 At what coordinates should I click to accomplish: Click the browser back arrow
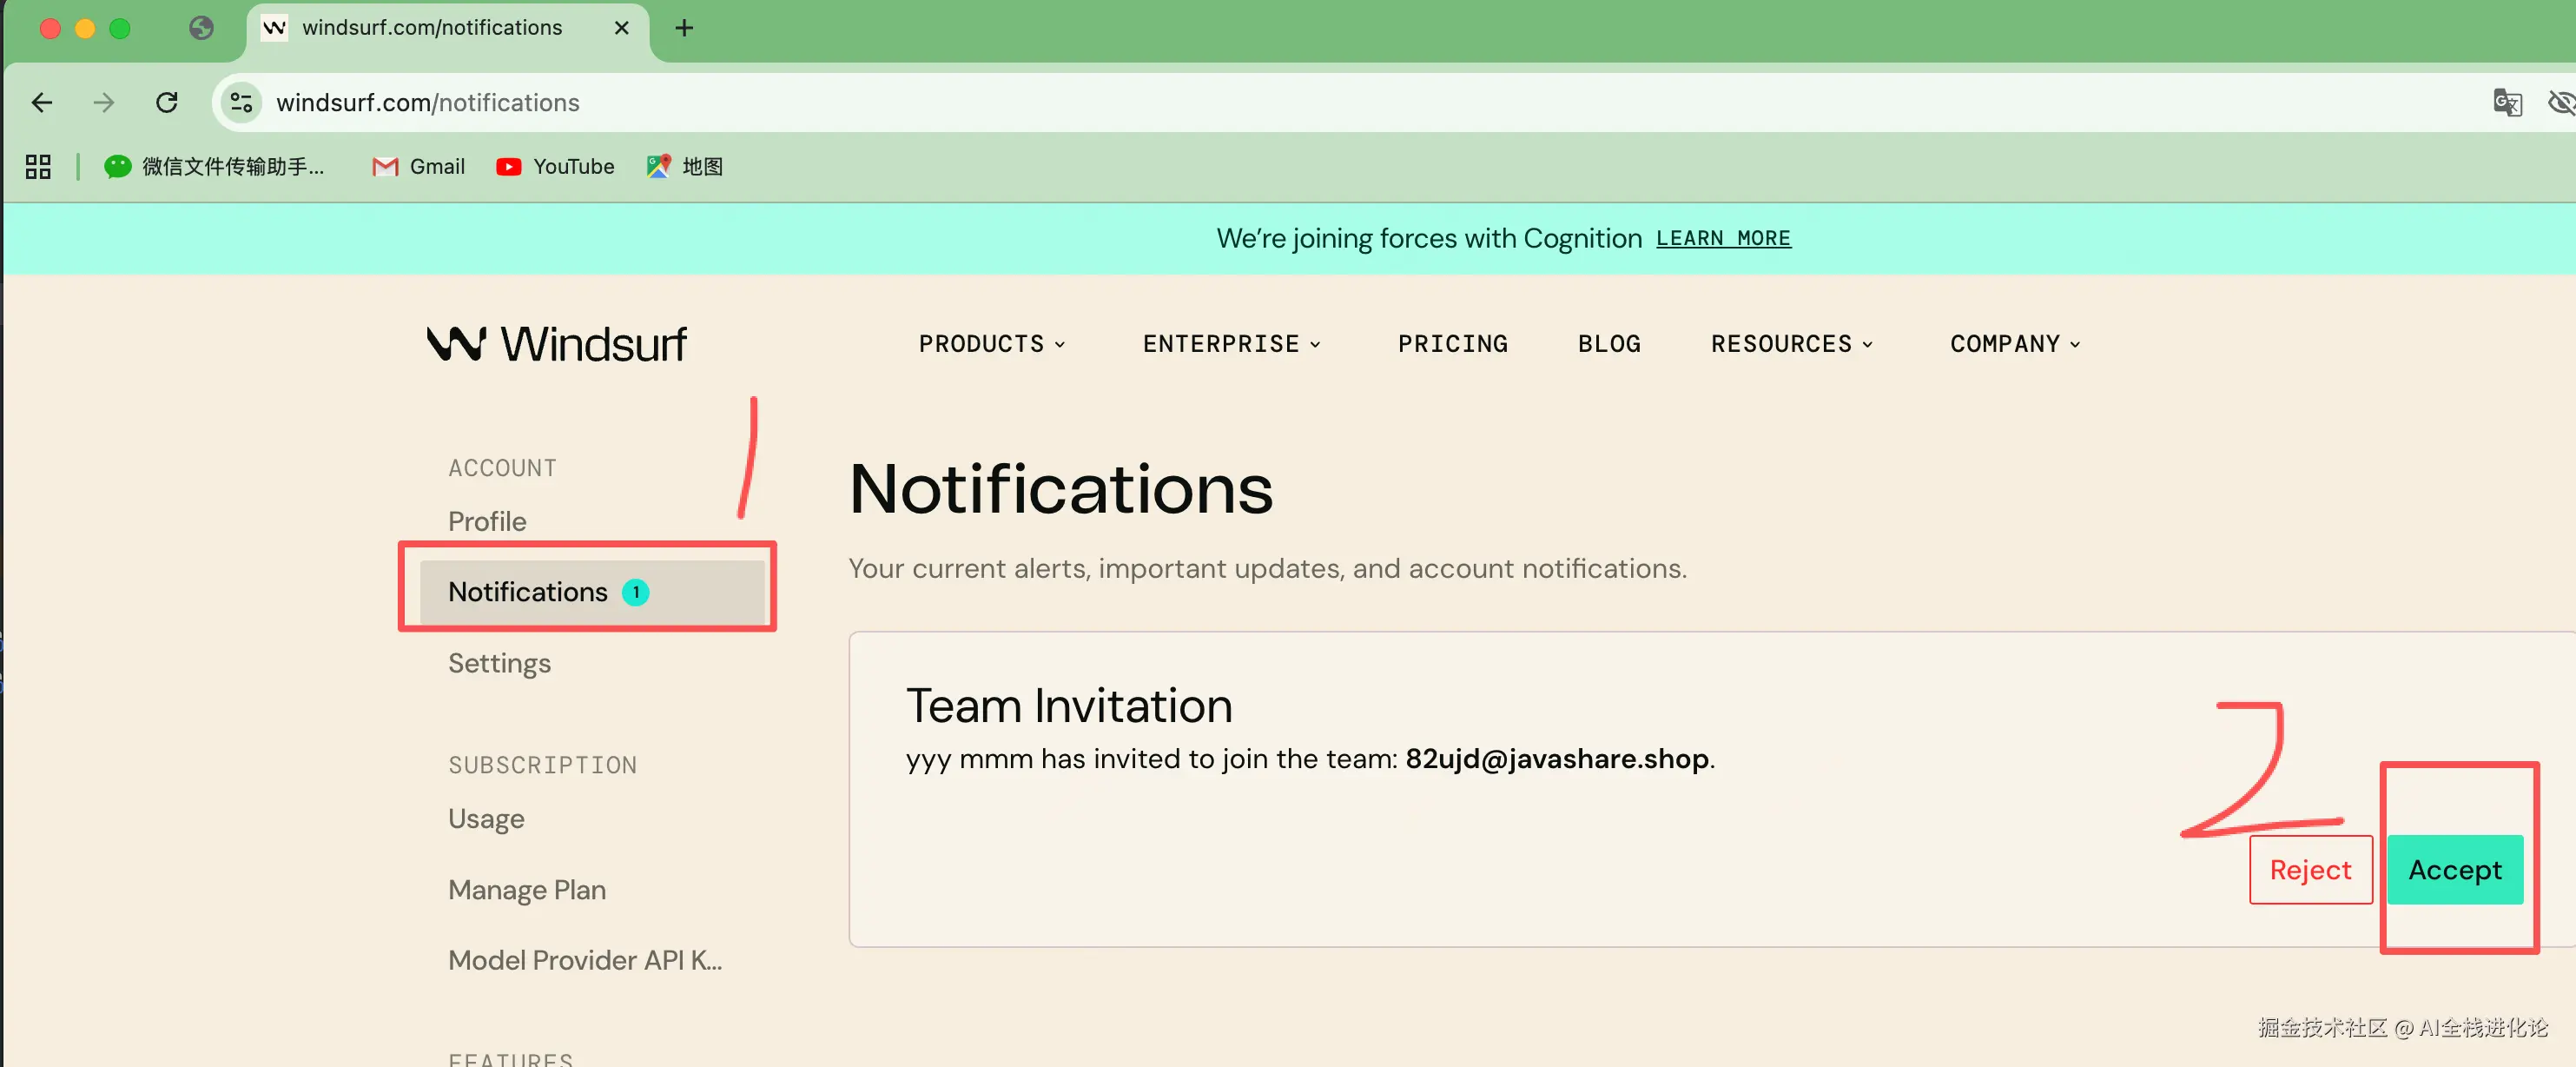(x=42, y=102)
